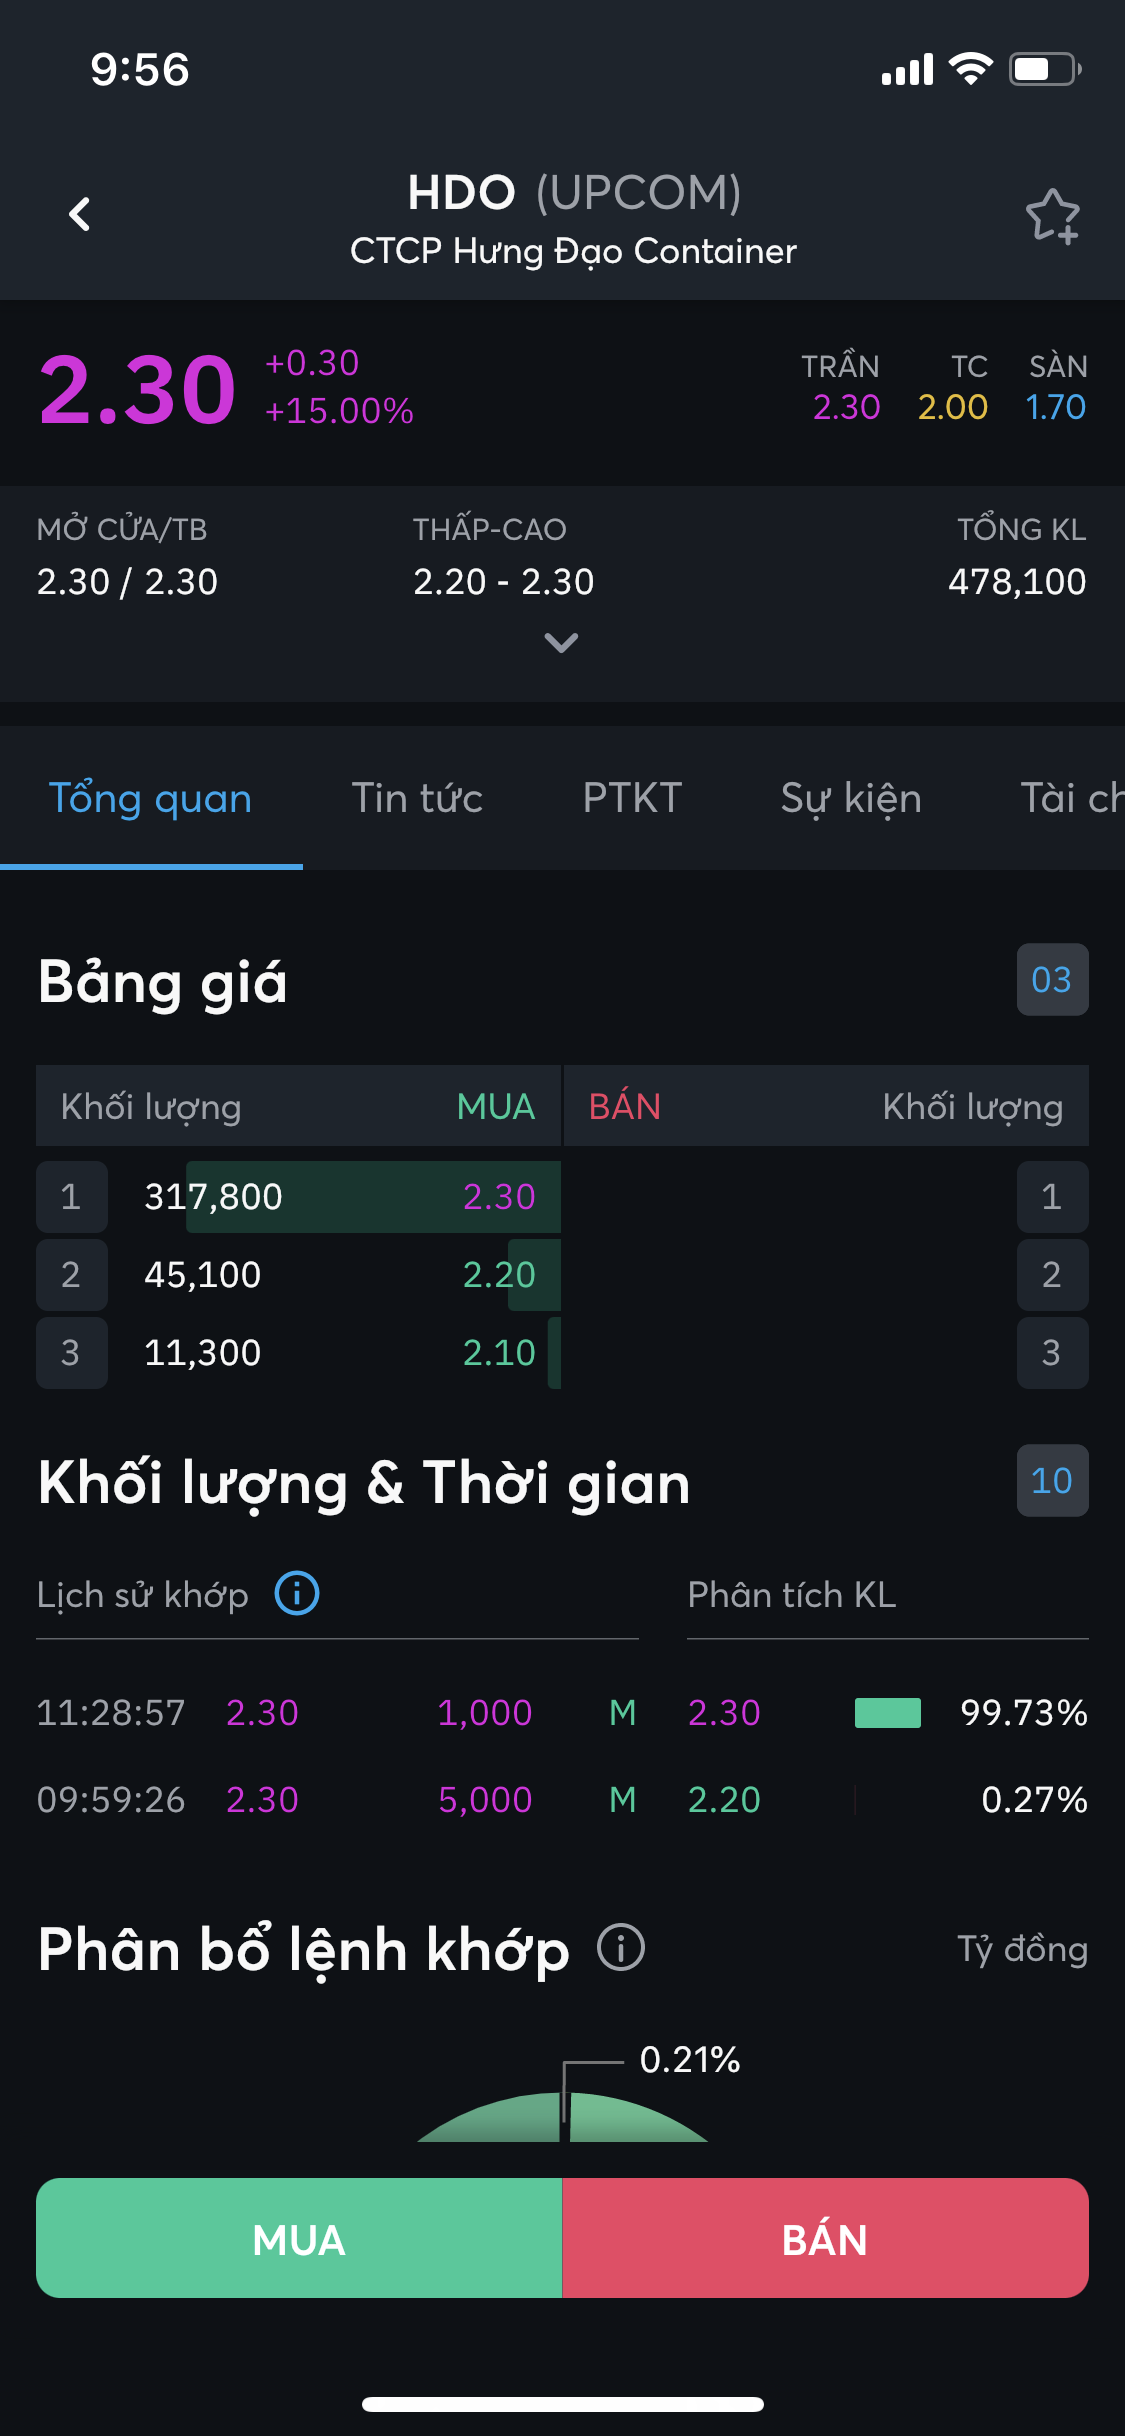Image resolution: width=1125 pixels, height=2436 pixels.
Task: Open the PTKT tab
Action: (x=632, y=798)
